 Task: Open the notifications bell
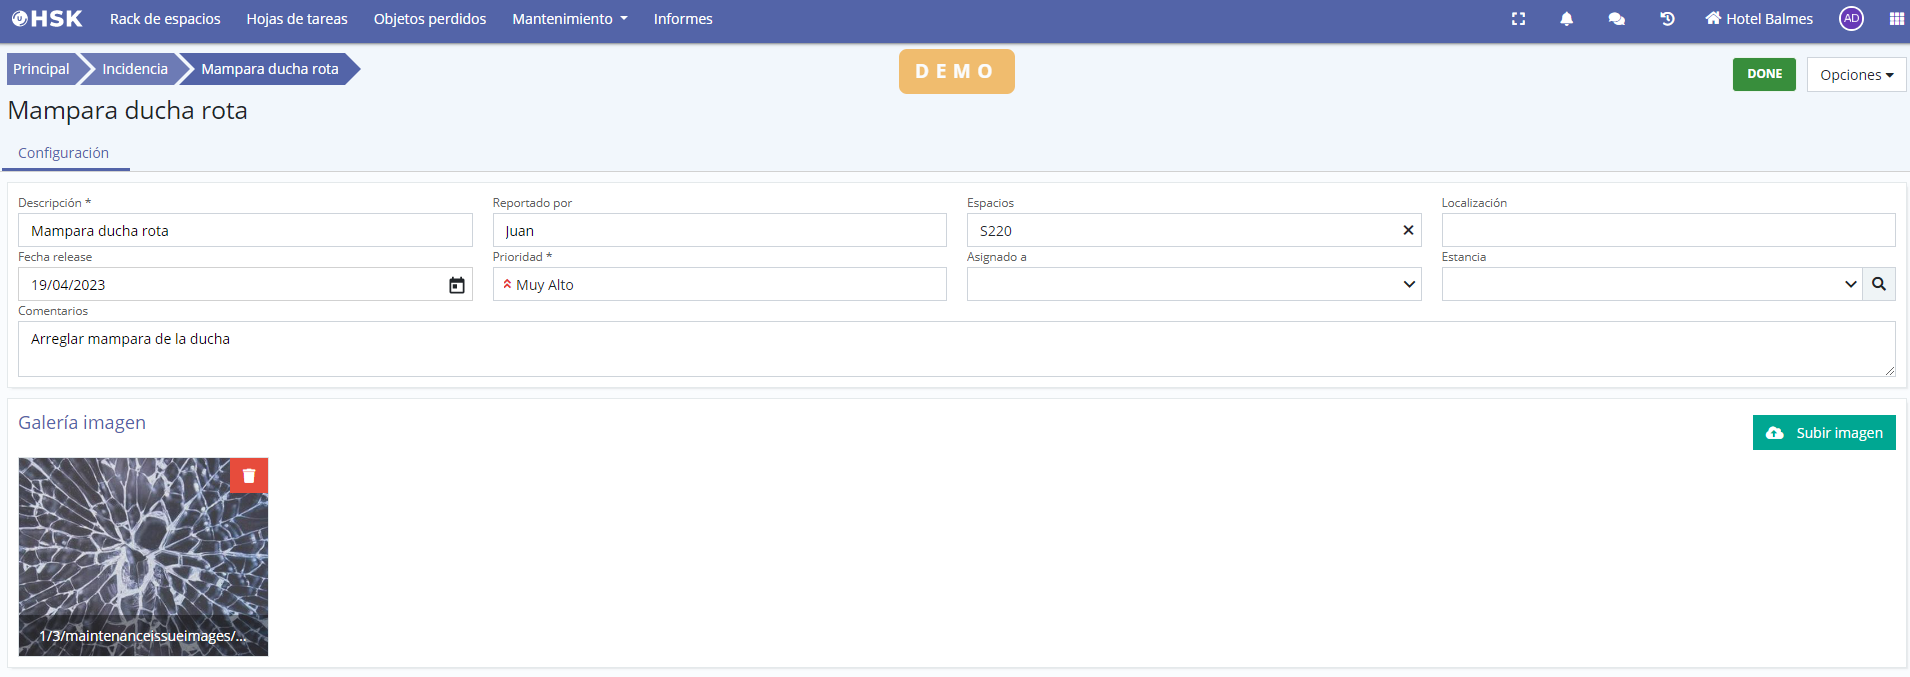[1566, 19]
